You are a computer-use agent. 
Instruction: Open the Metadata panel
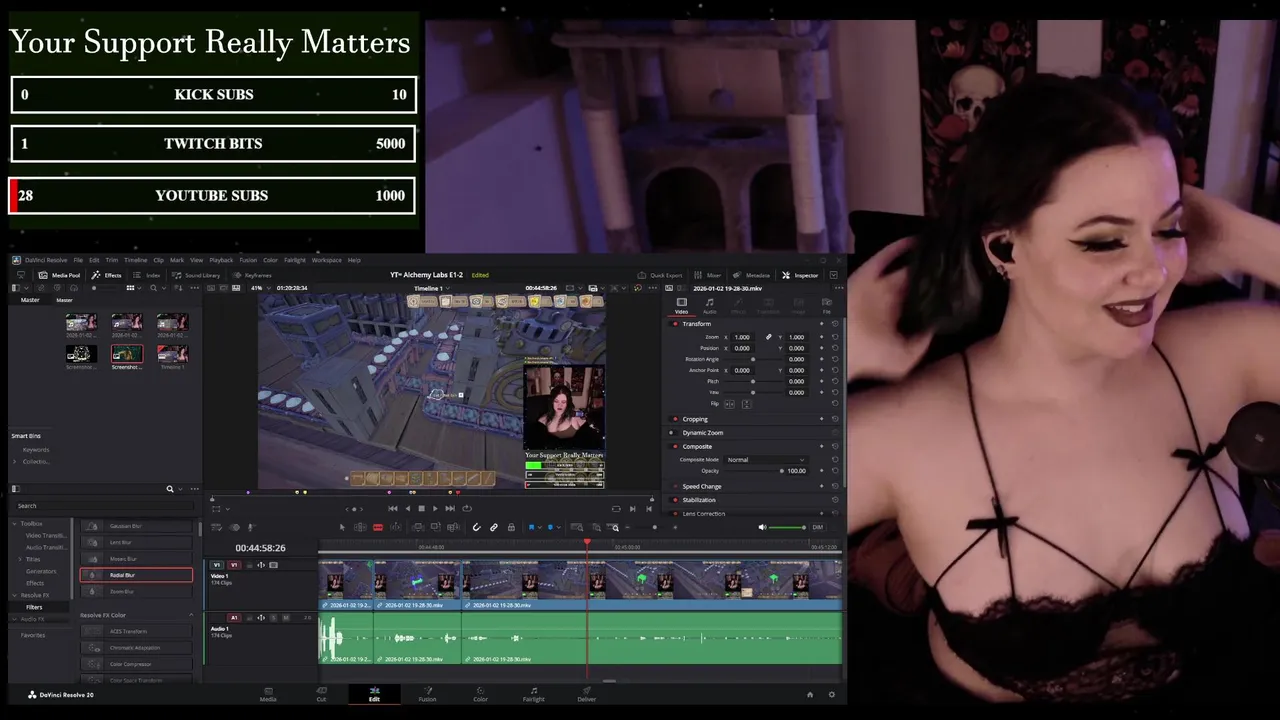[x=752, y=275]
